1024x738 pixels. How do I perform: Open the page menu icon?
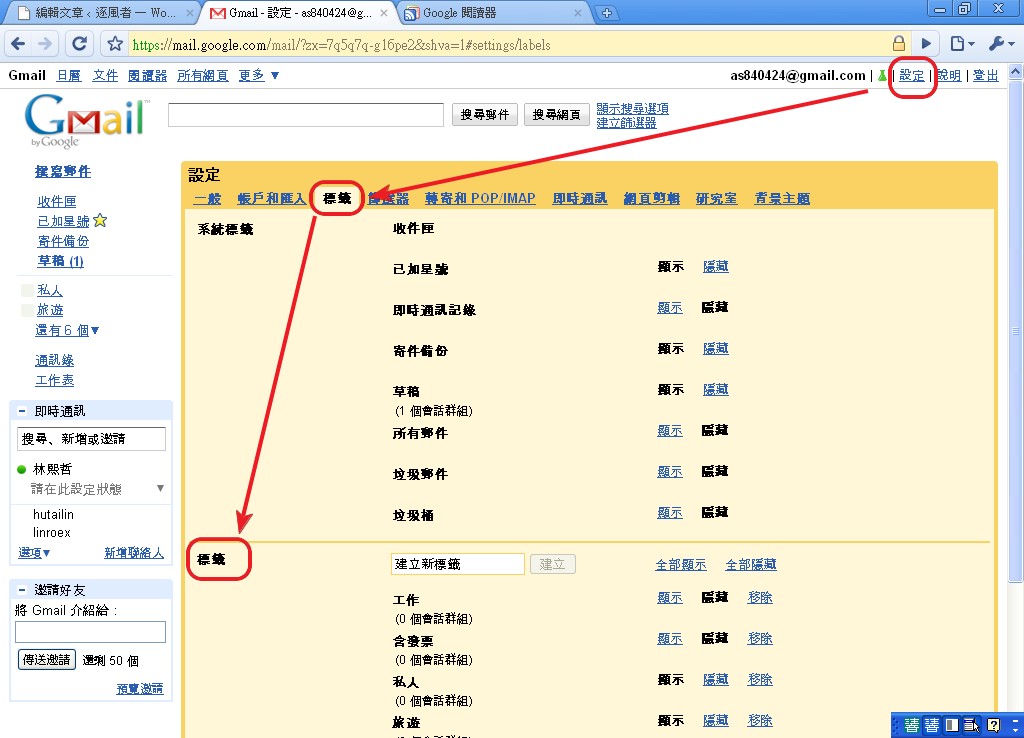(x=961, y=44)
